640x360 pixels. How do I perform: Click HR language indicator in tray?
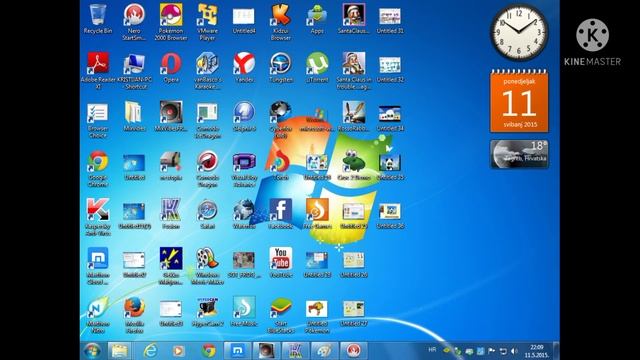(x=432, y=350)
